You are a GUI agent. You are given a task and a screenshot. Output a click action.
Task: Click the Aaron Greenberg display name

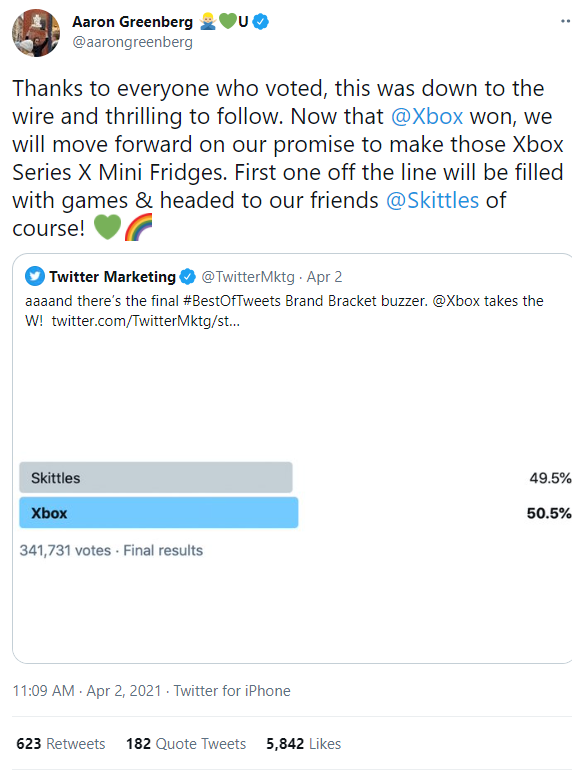(133, 22)
